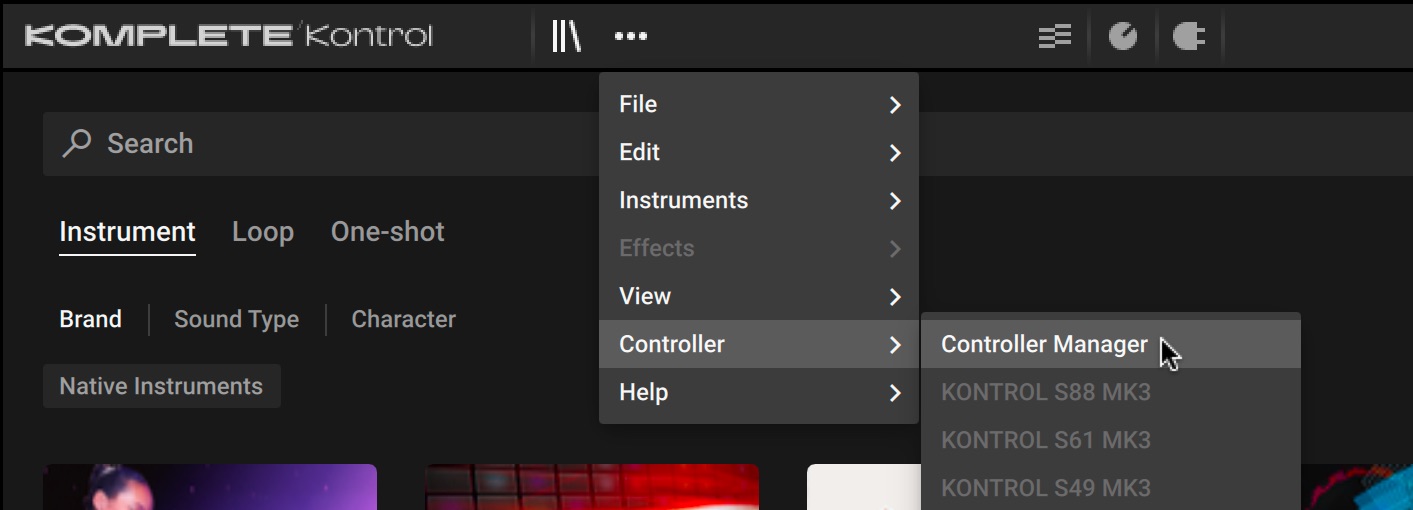The width and height of the screenshot is (1413, 510).
Task: Click the Komplete Kontrol logo
Action: [229, 37]
